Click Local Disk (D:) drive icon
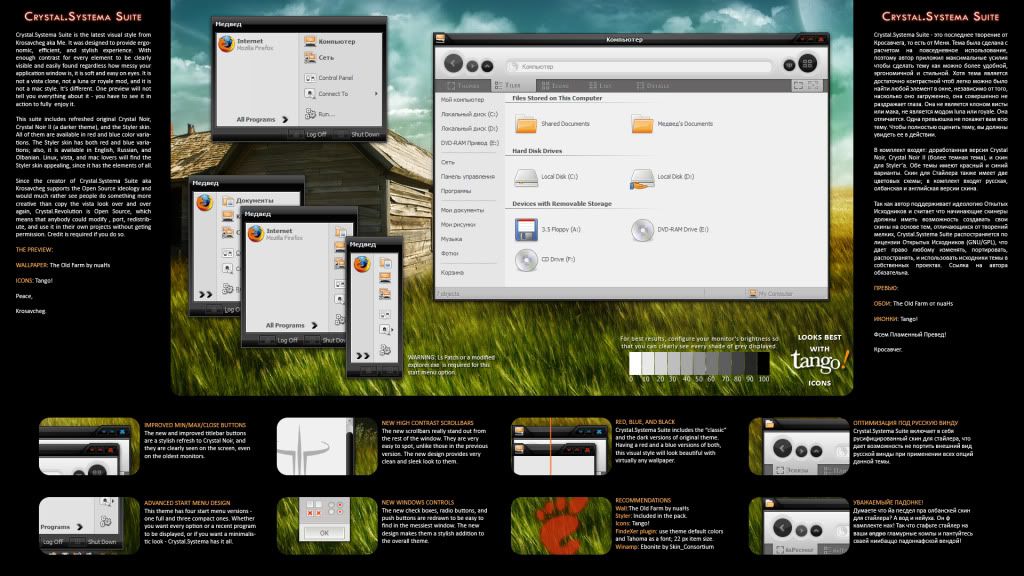 [x=643, y=178]
